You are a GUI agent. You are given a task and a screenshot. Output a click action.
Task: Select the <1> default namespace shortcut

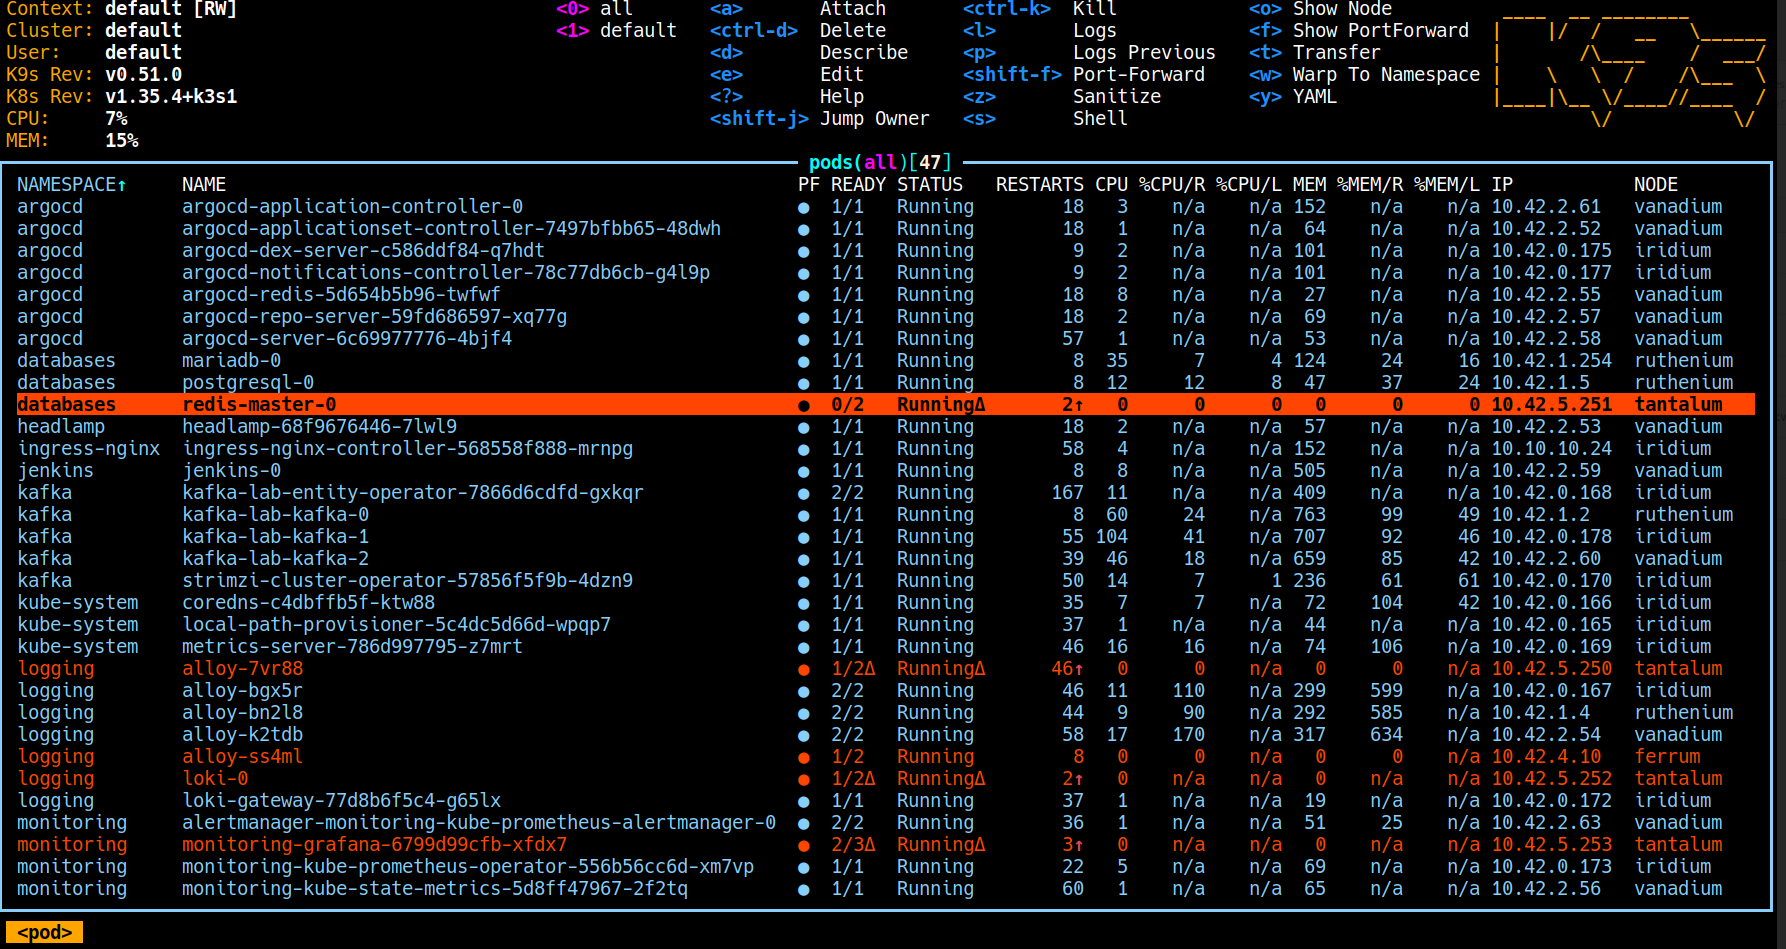click(x=616, y=30)
